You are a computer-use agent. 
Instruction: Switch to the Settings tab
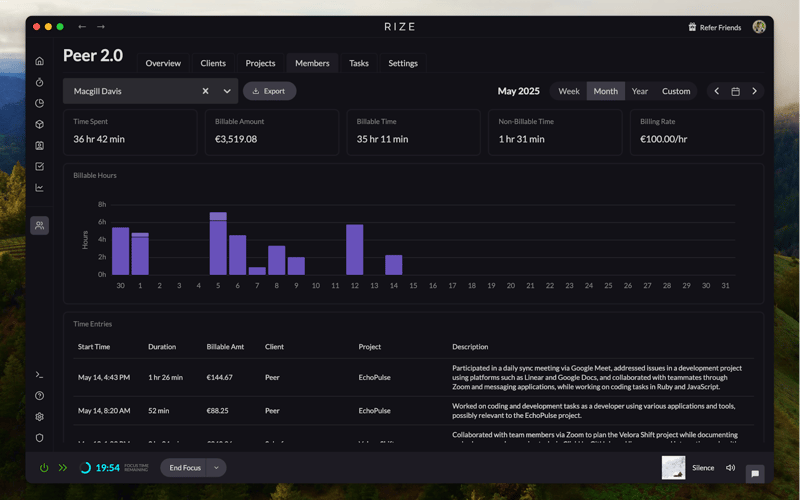[403, 63]
